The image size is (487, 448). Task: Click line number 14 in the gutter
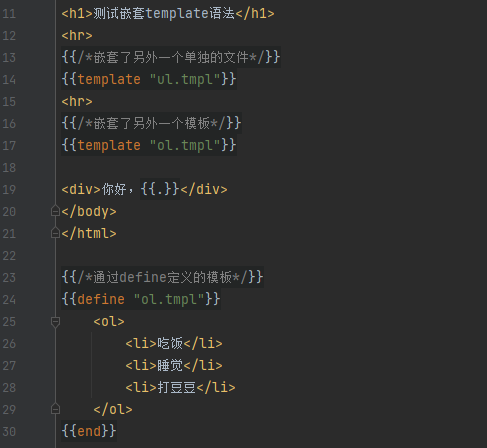pyautogui.click(x=9, y=80)
